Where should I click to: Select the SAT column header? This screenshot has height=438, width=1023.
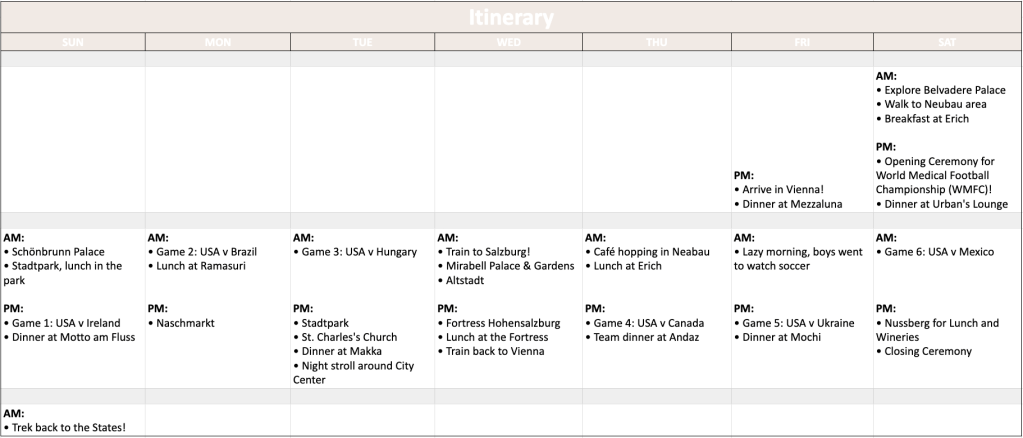click(x=947, y=42)
